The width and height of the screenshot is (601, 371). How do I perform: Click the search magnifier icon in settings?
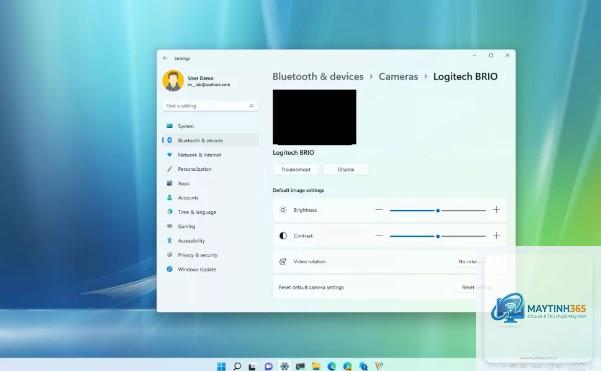(252, 106)
